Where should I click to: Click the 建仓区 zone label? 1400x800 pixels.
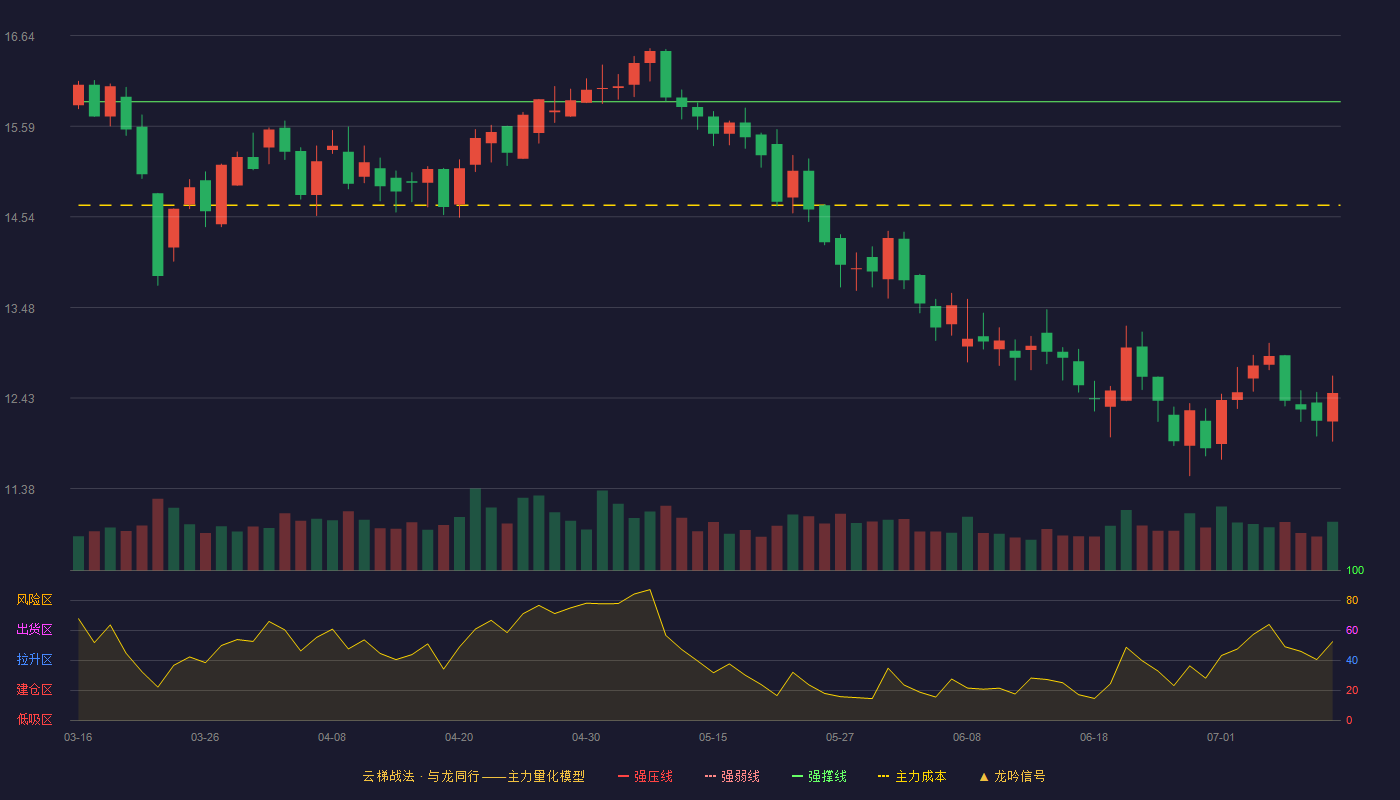(x=34, y=690)
